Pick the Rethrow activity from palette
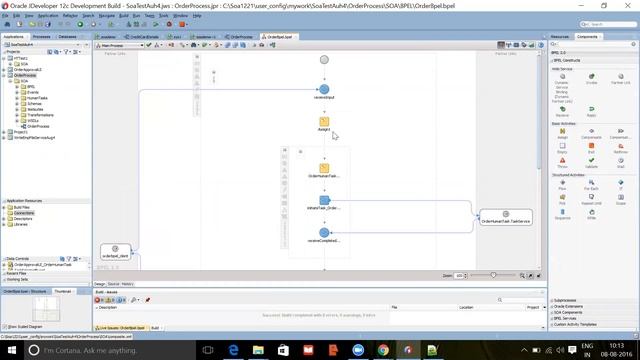640x360 pixels. click(620, 148)
